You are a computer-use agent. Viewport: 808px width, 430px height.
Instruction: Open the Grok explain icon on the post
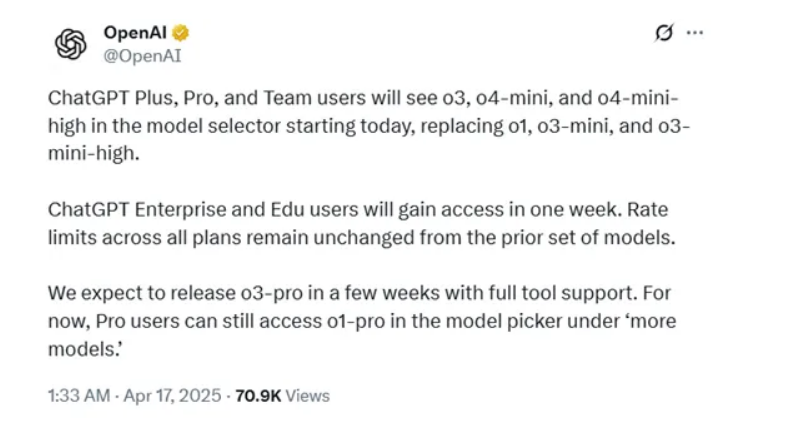coord(664,33)
